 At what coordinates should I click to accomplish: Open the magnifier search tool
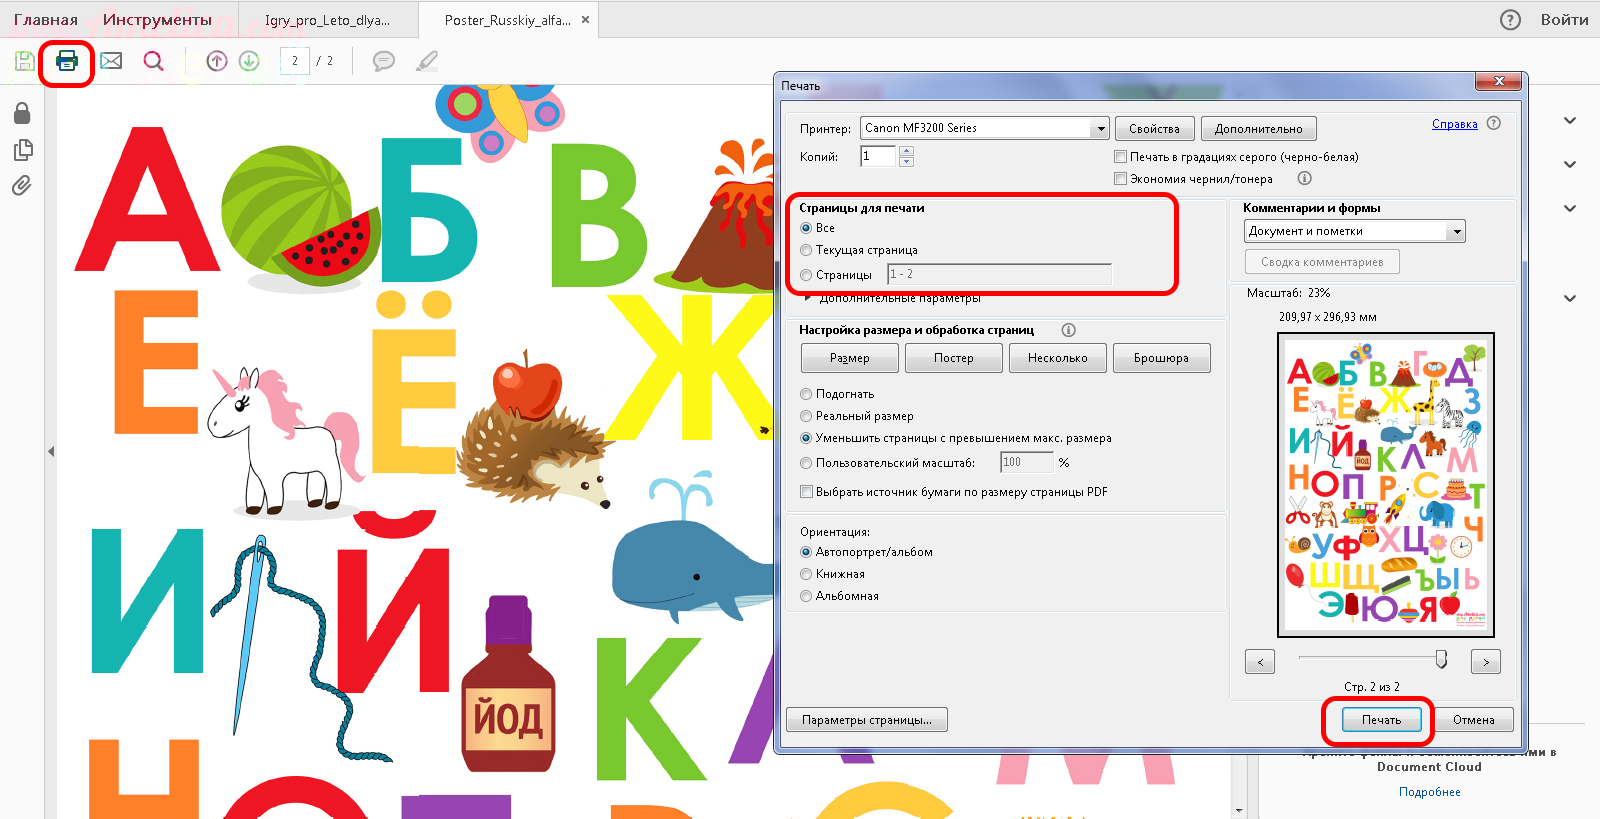153,61
